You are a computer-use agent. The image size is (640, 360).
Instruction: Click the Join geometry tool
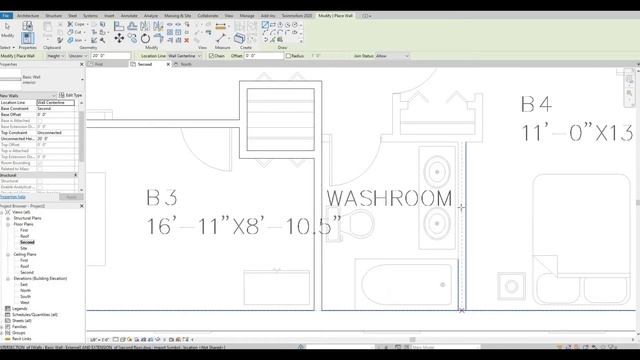coord(75,40)
